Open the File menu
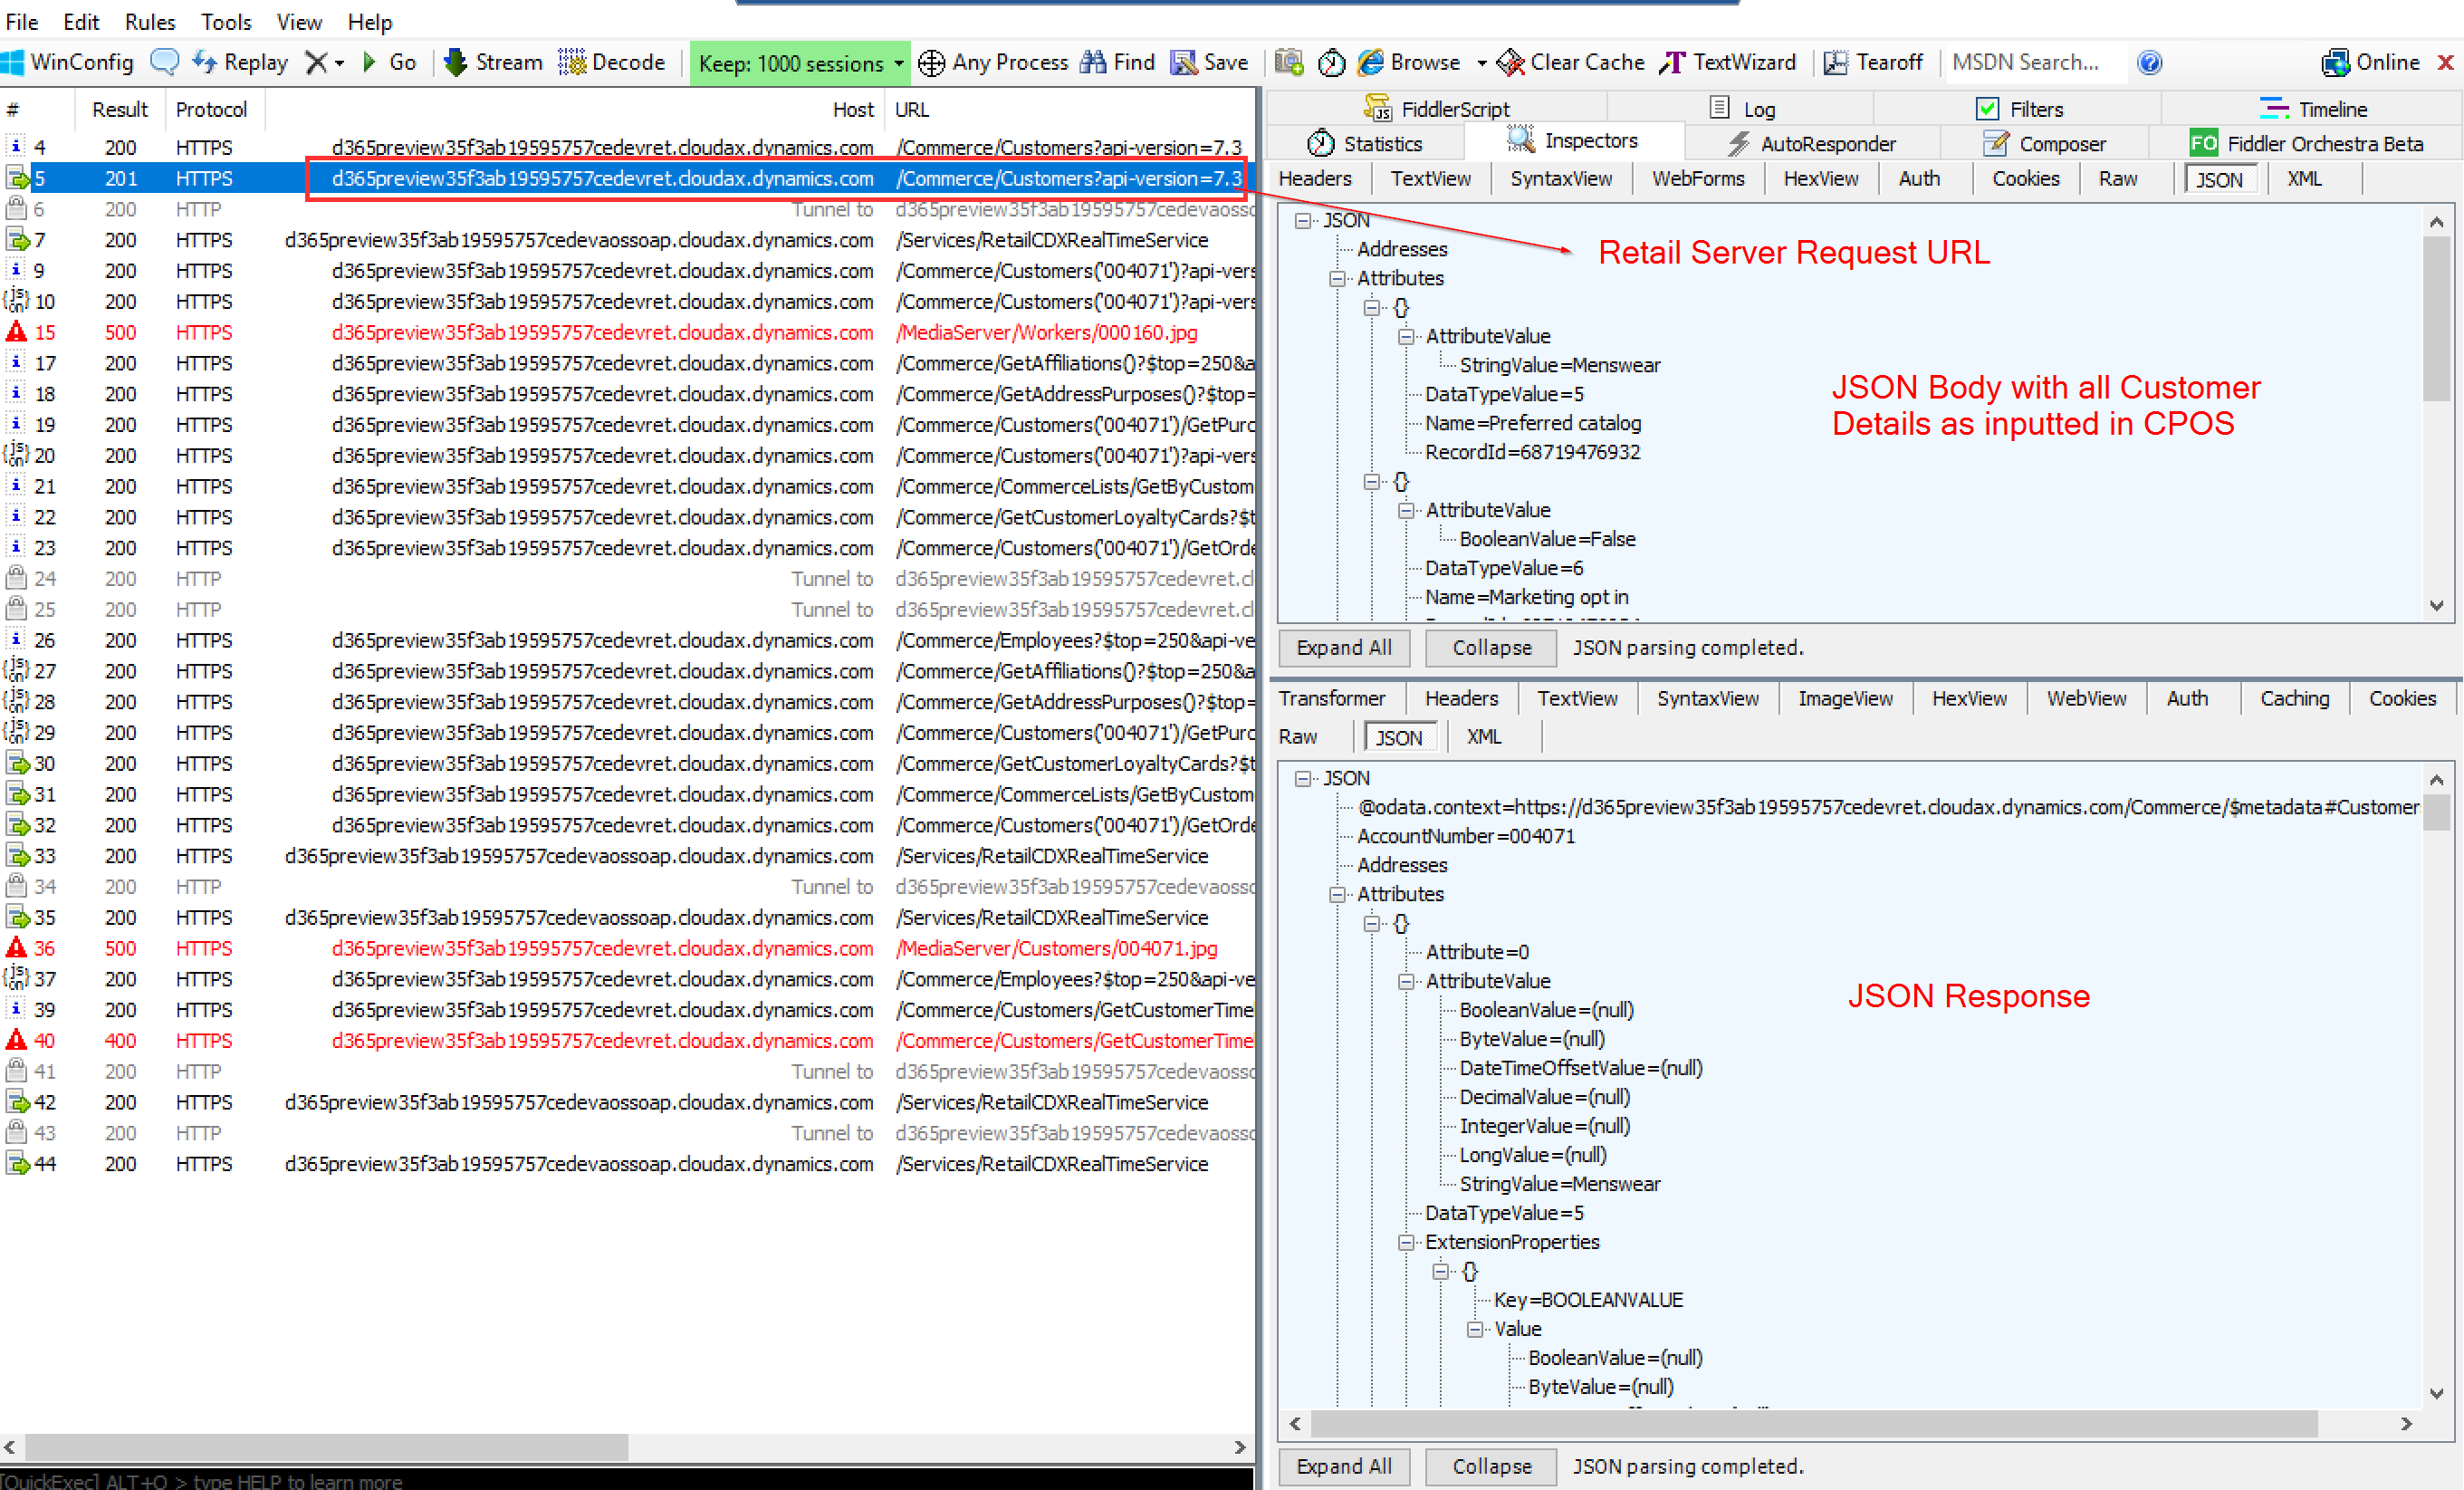 (x=21, y=21)
